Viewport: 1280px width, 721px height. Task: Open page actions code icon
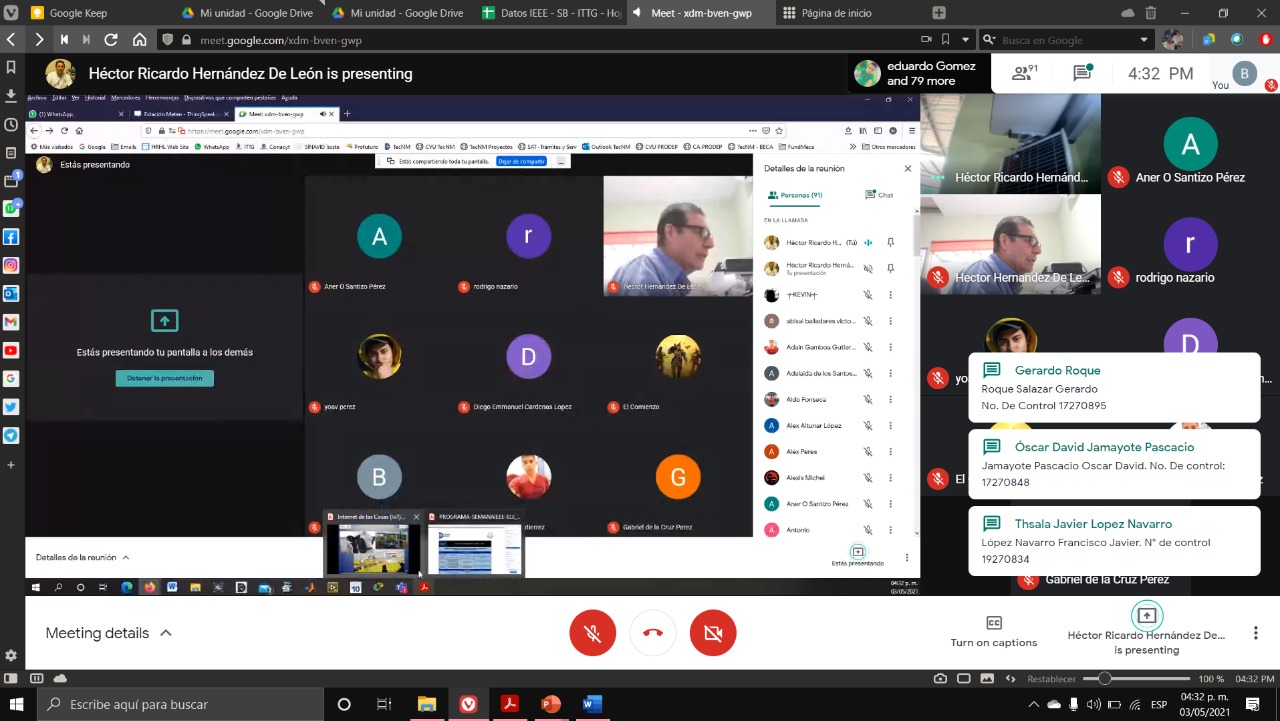[x=1009, y=679]
